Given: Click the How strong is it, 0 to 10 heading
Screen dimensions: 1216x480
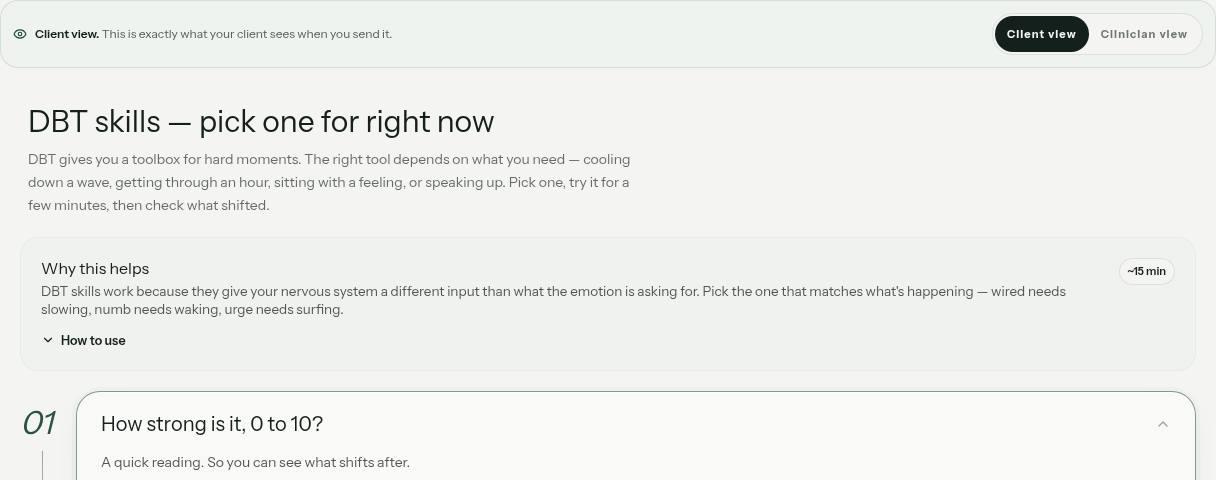Looking at the screenshot, I should coord(212,424).
